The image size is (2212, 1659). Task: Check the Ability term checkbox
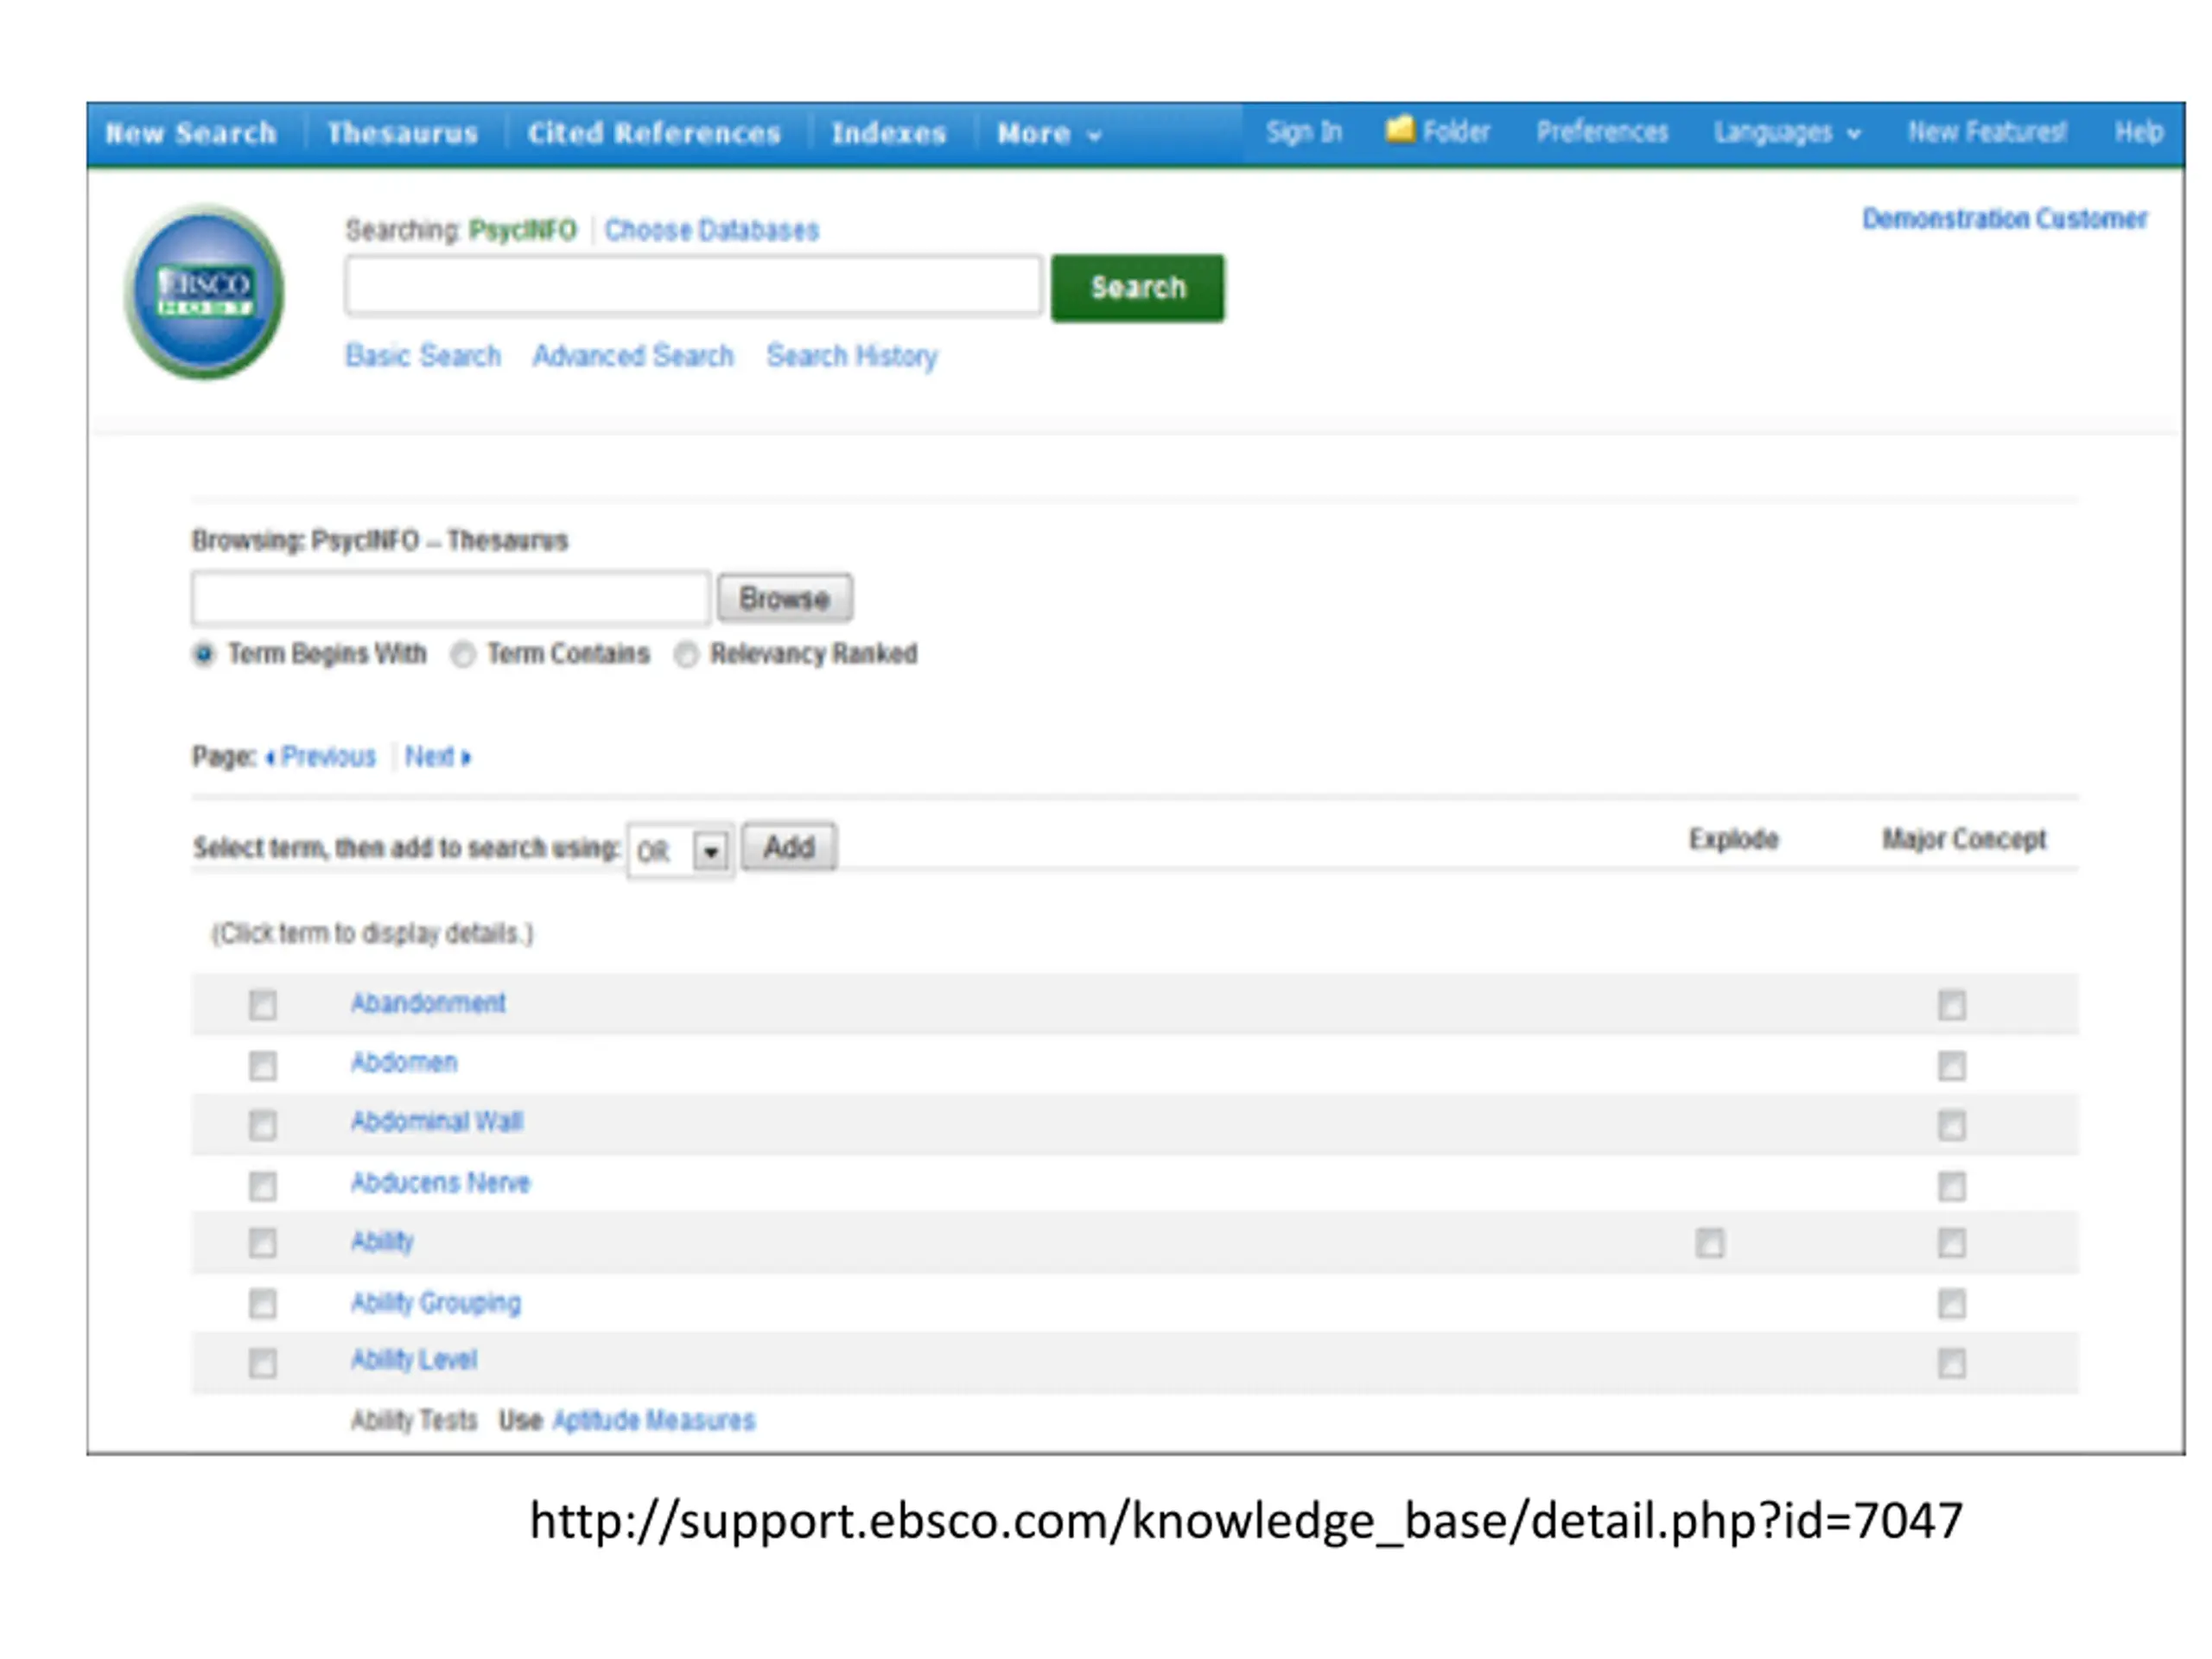263,1243
